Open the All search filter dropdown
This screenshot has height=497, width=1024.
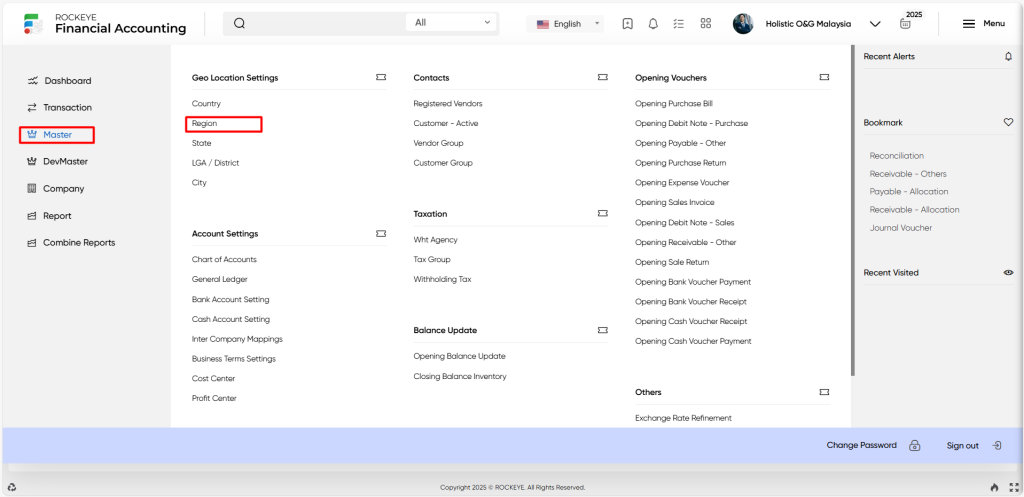pyautogui.click(x=452, y=23)
